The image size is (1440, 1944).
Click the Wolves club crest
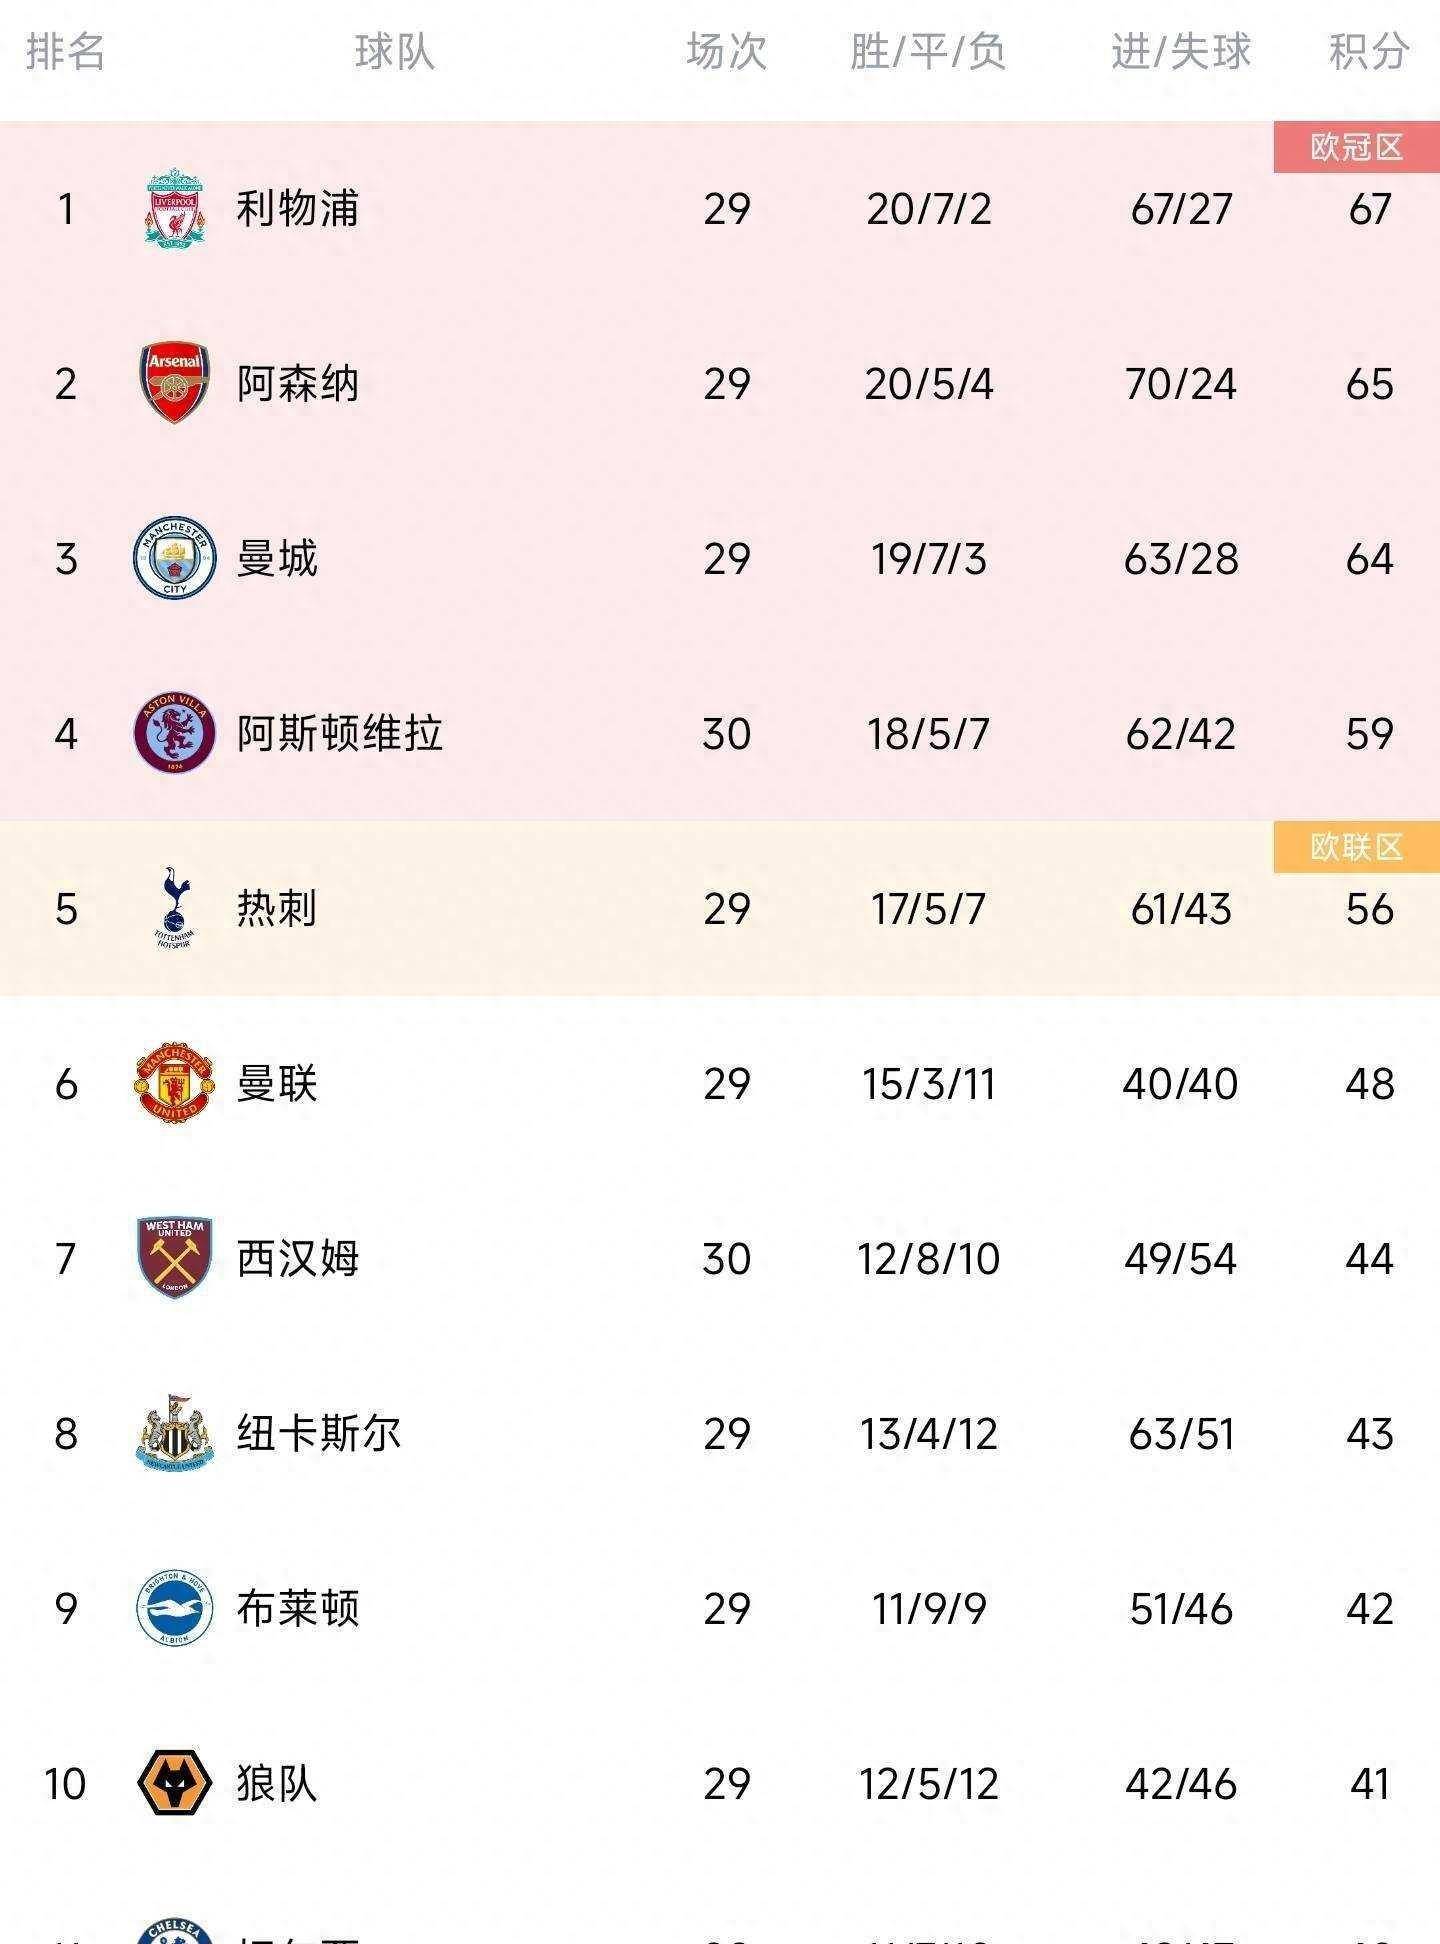[x=174, y=1783]
